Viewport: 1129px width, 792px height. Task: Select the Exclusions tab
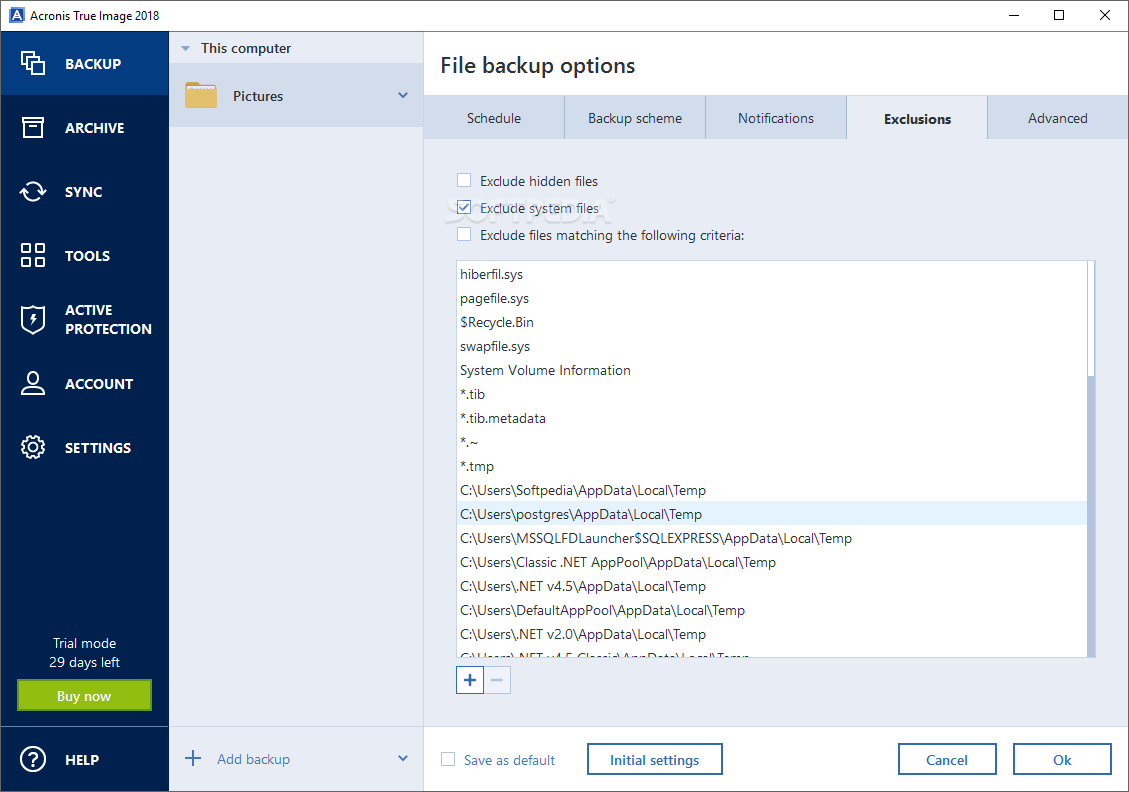pos(917,118)
